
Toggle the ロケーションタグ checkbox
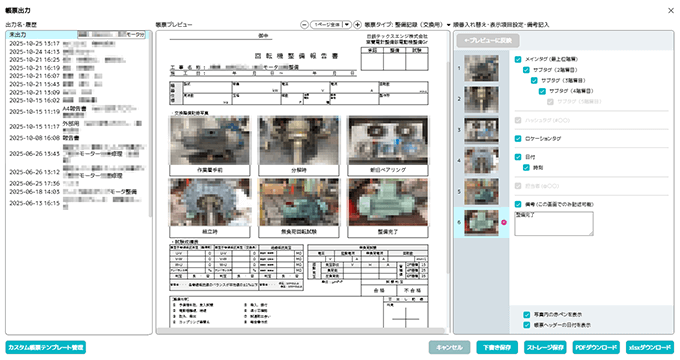[x=518, y=138]
